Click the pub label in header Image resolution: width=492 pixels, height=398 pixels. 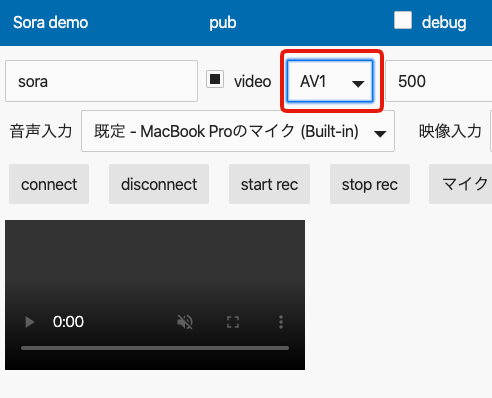click(x=223, y=23)
